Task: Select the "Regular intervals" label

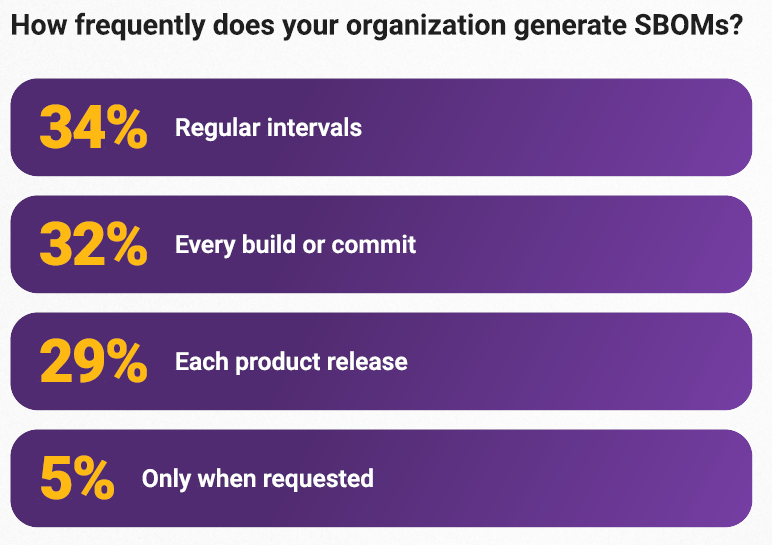Action: (x=268, y=128)
